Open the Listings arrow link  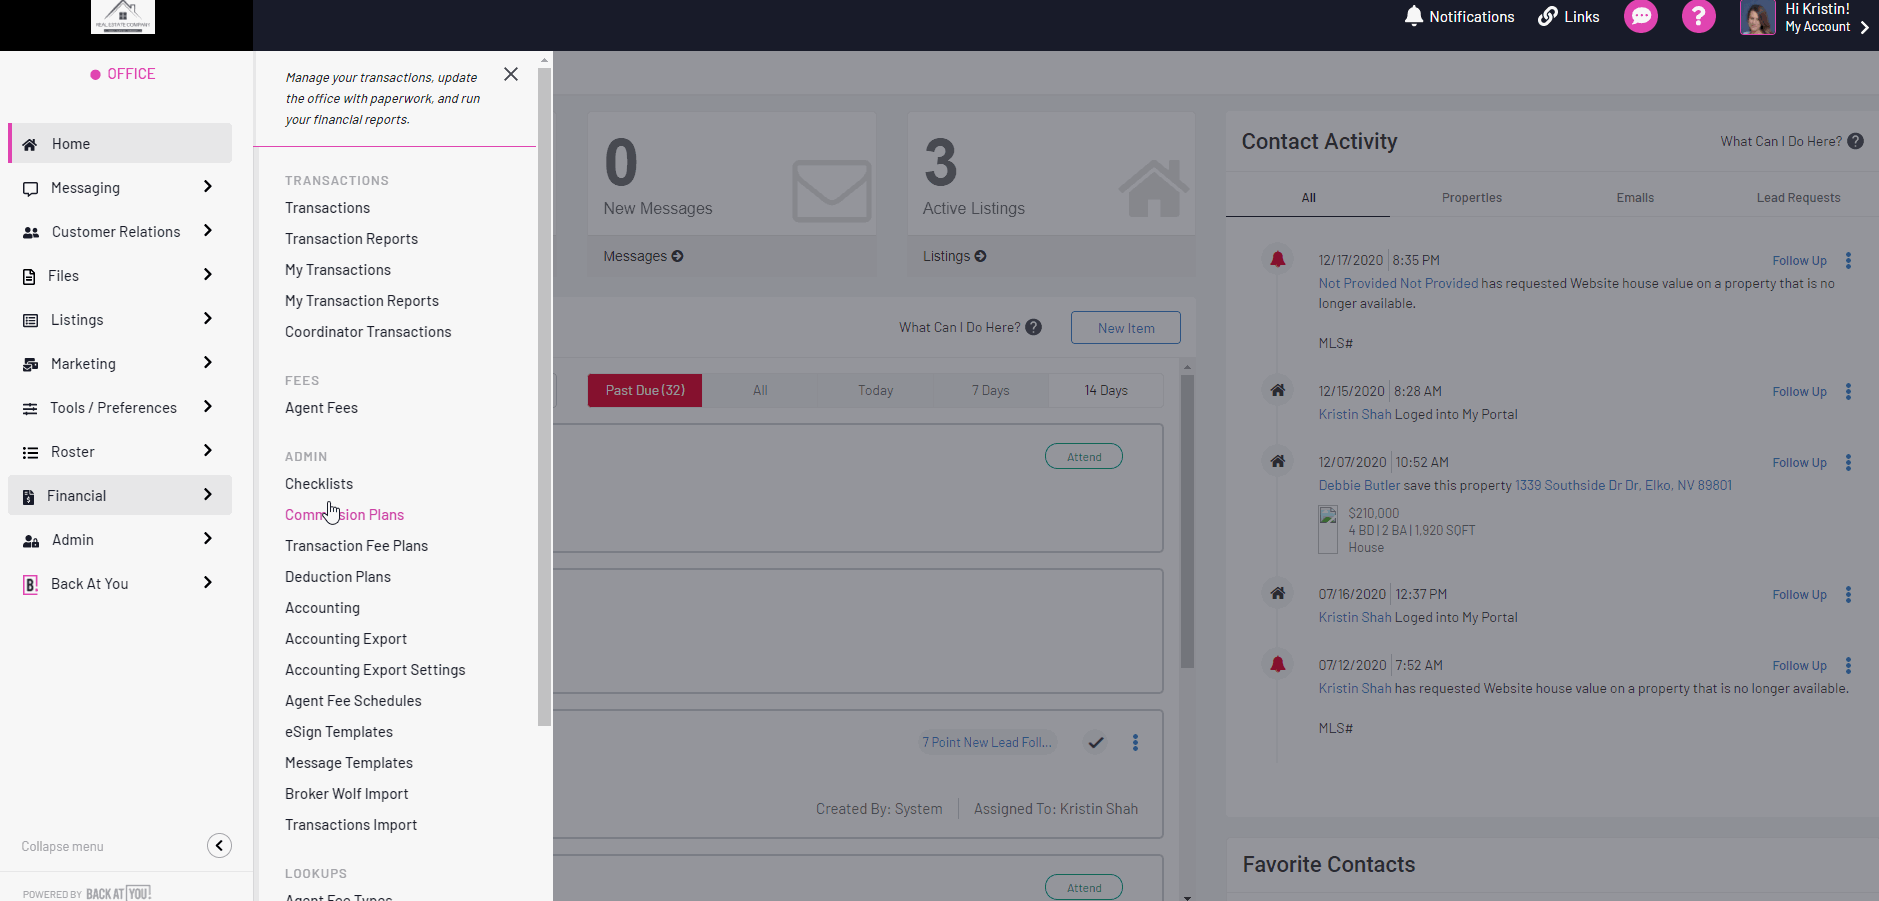[954, 257]
